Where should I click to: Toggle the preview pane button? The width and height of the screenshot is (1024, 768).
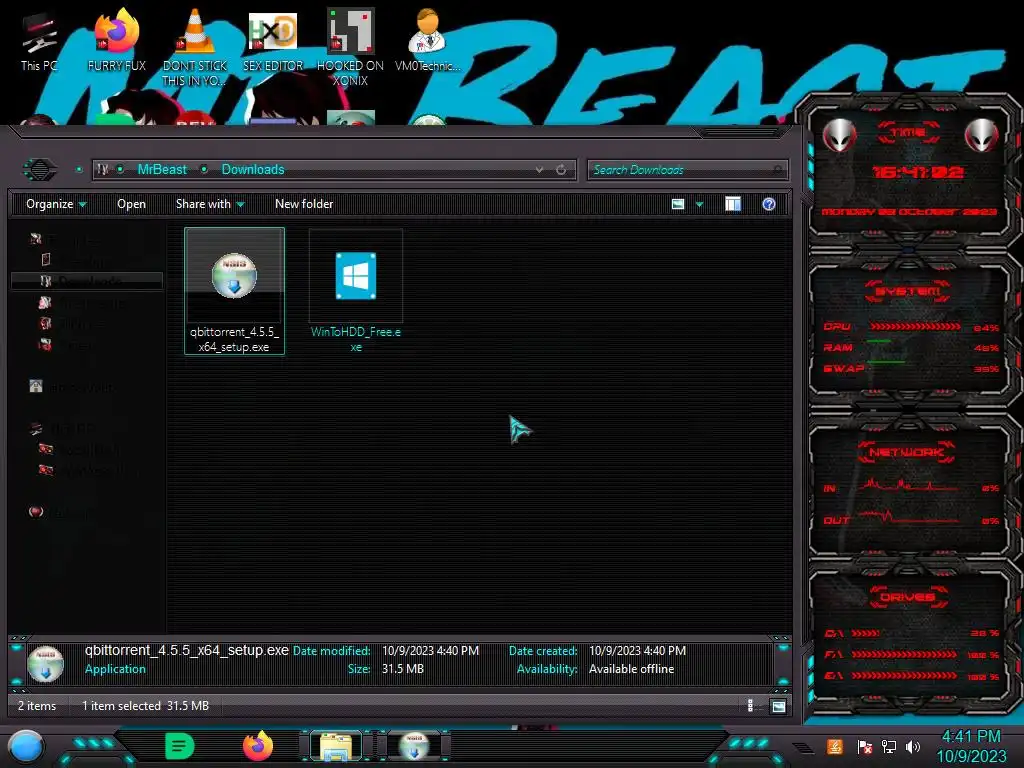tap(733, 204)
